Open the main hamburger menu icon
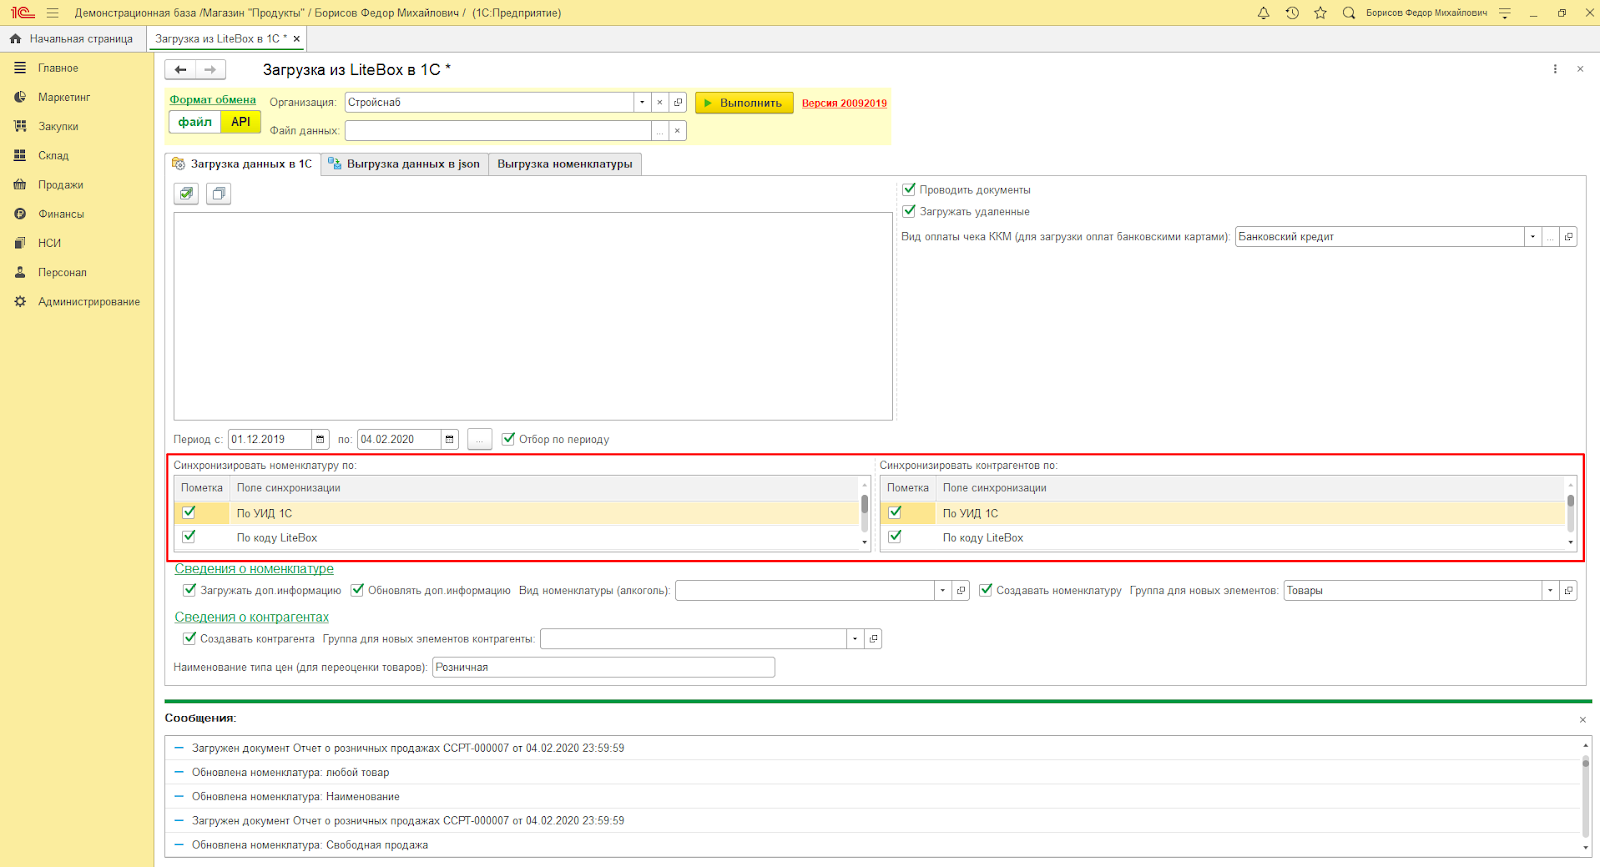The image size is (1600, 867). point(52,13)
